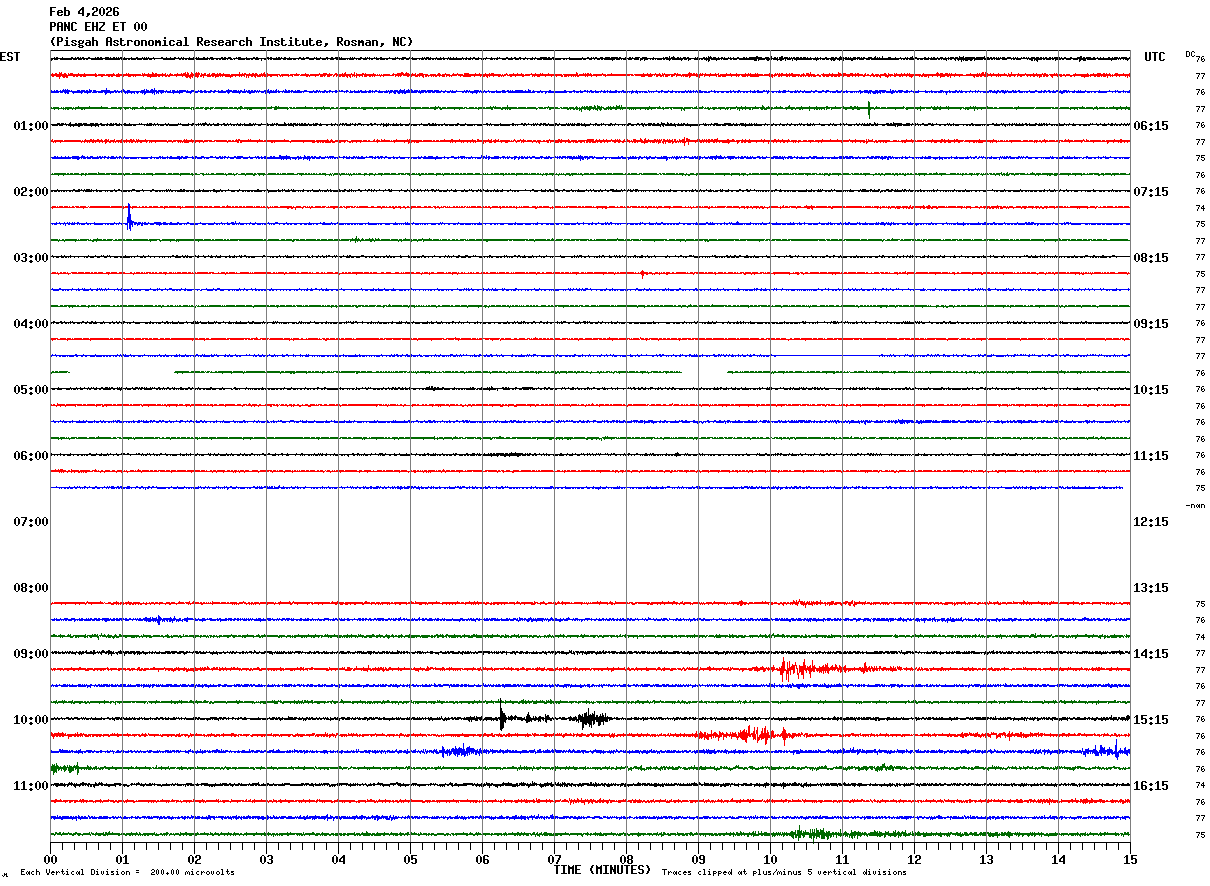Click the 05 minute tick label

[410, 859]
